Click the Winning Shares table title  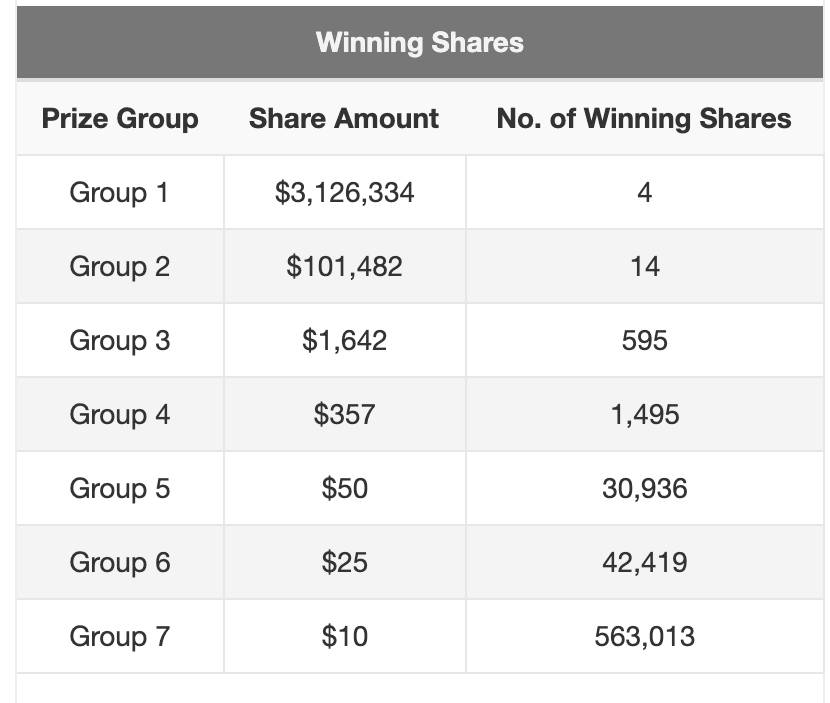click(x=419, y=42)
